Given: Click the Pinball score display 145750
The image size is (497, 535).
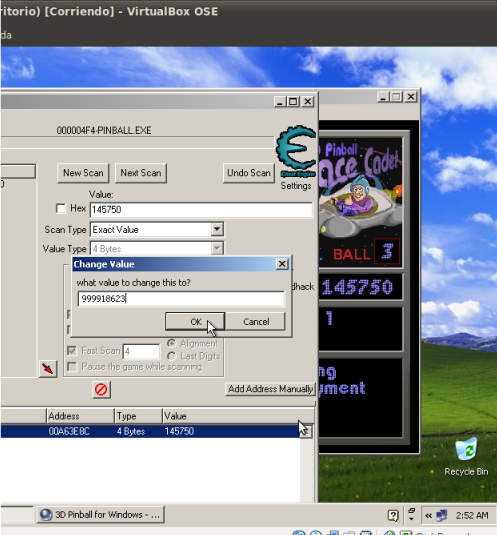Looking at the screenshot, I should pyautogui.click(x=357, y=287).
